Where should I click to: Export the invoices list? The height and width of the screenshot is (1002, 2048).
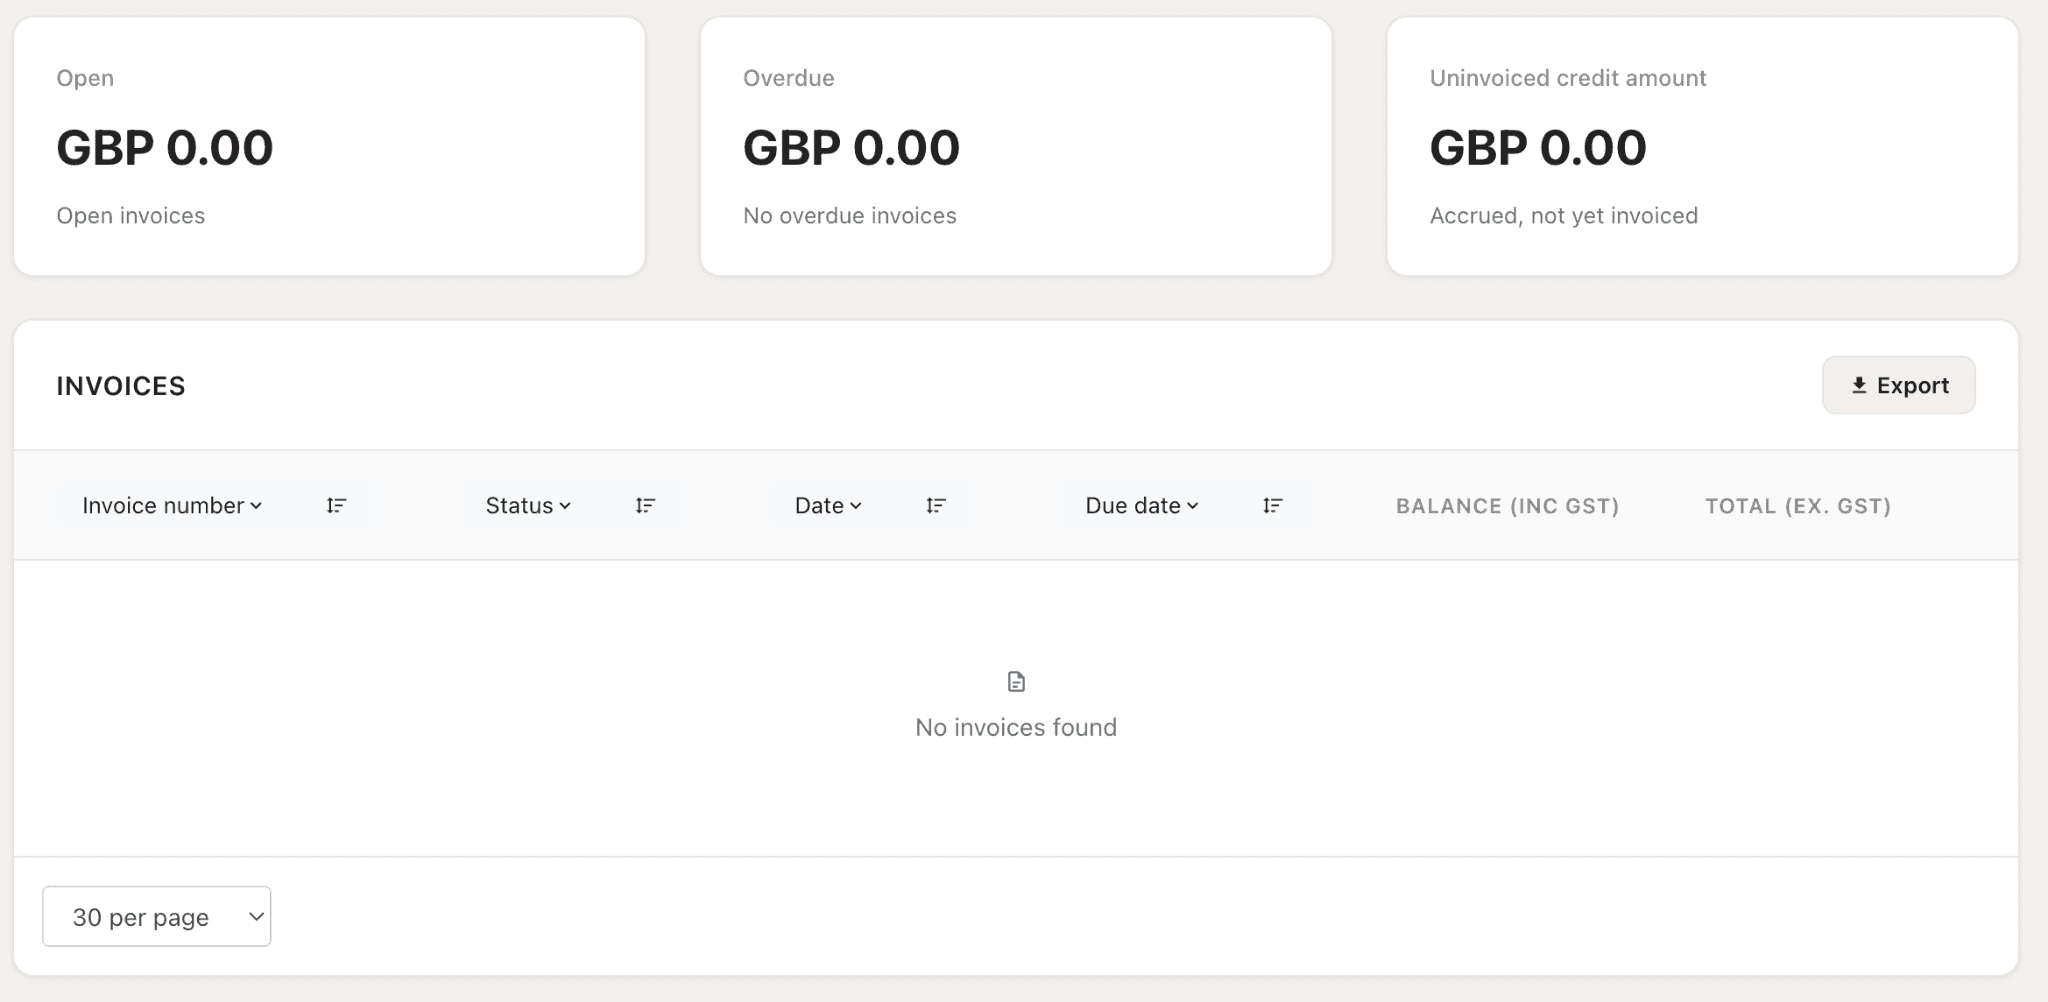coord(1898,385)
